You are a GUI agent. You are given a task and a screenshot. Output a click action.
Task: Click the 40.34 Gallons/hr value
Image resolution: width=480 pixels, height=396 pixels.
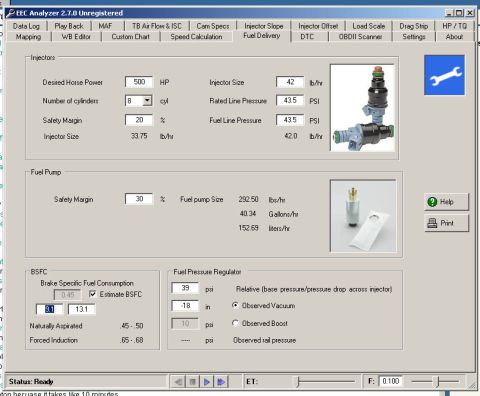coord(248,213)
